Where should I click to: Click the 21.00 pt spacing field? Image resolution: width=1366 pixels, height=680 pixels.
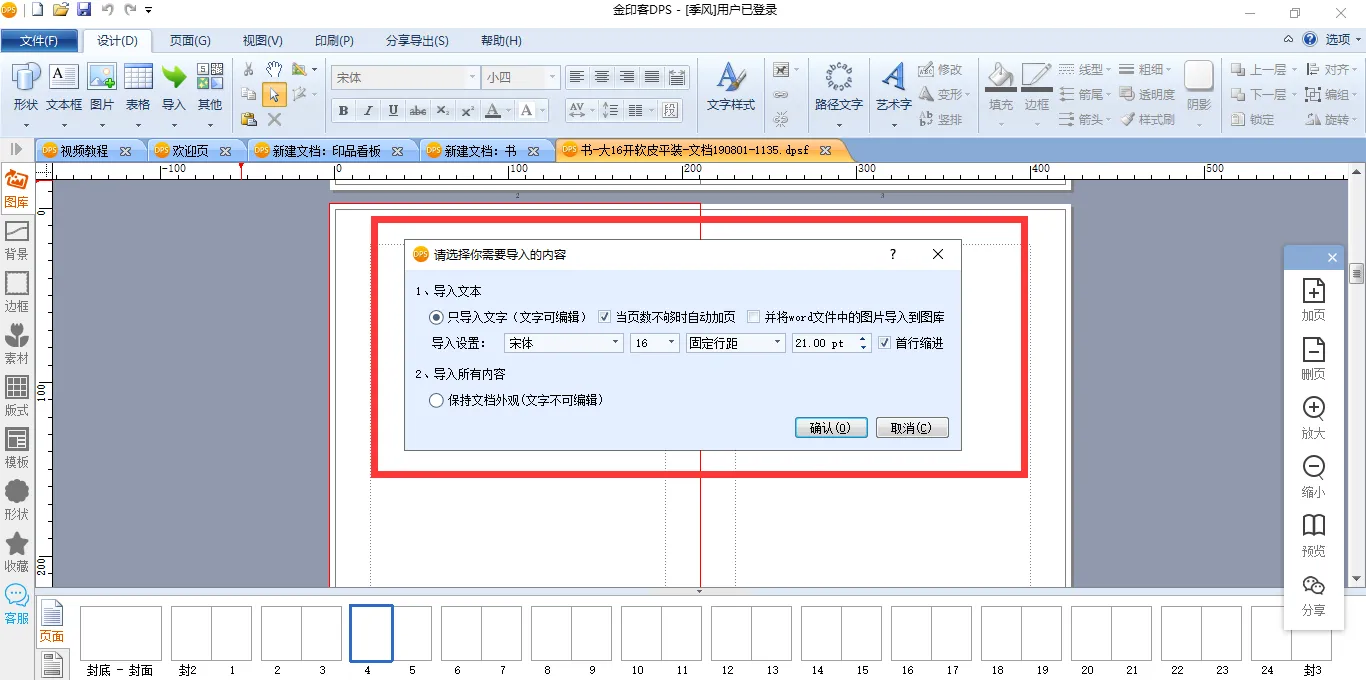[823, 343]
